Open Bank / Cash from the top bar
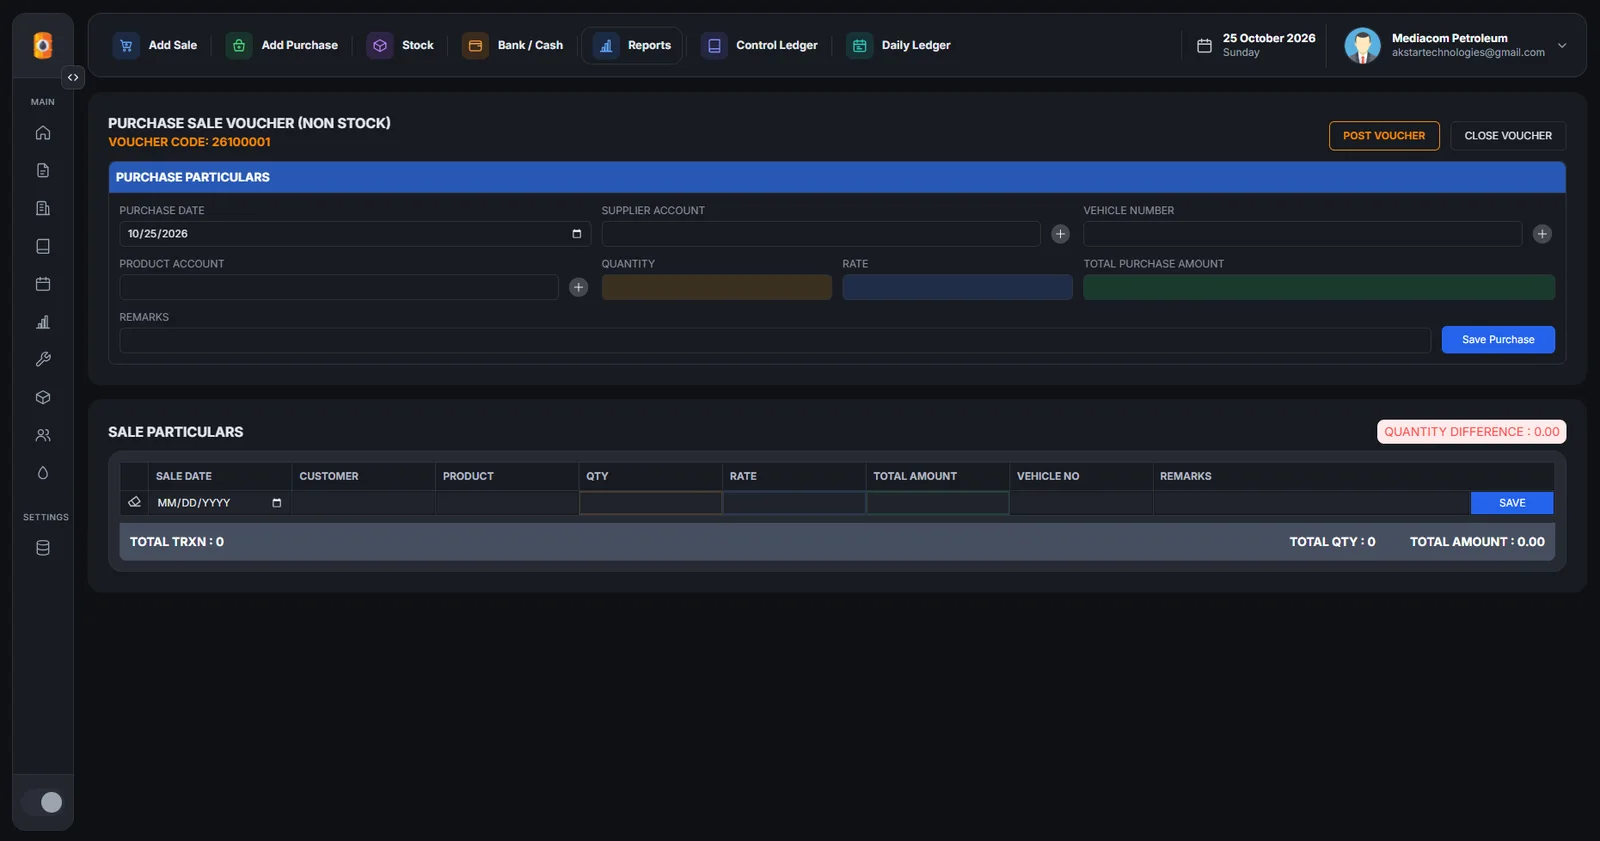This screenshot has height=841, width=1600. [x=514, y=45]
